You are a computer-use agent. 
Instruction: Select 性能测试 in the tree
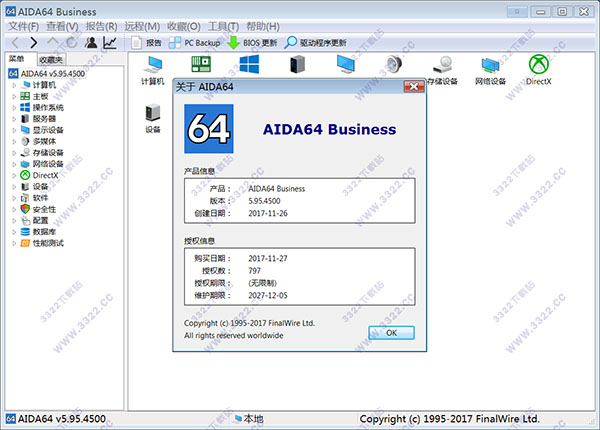click(x=48, y=243)
